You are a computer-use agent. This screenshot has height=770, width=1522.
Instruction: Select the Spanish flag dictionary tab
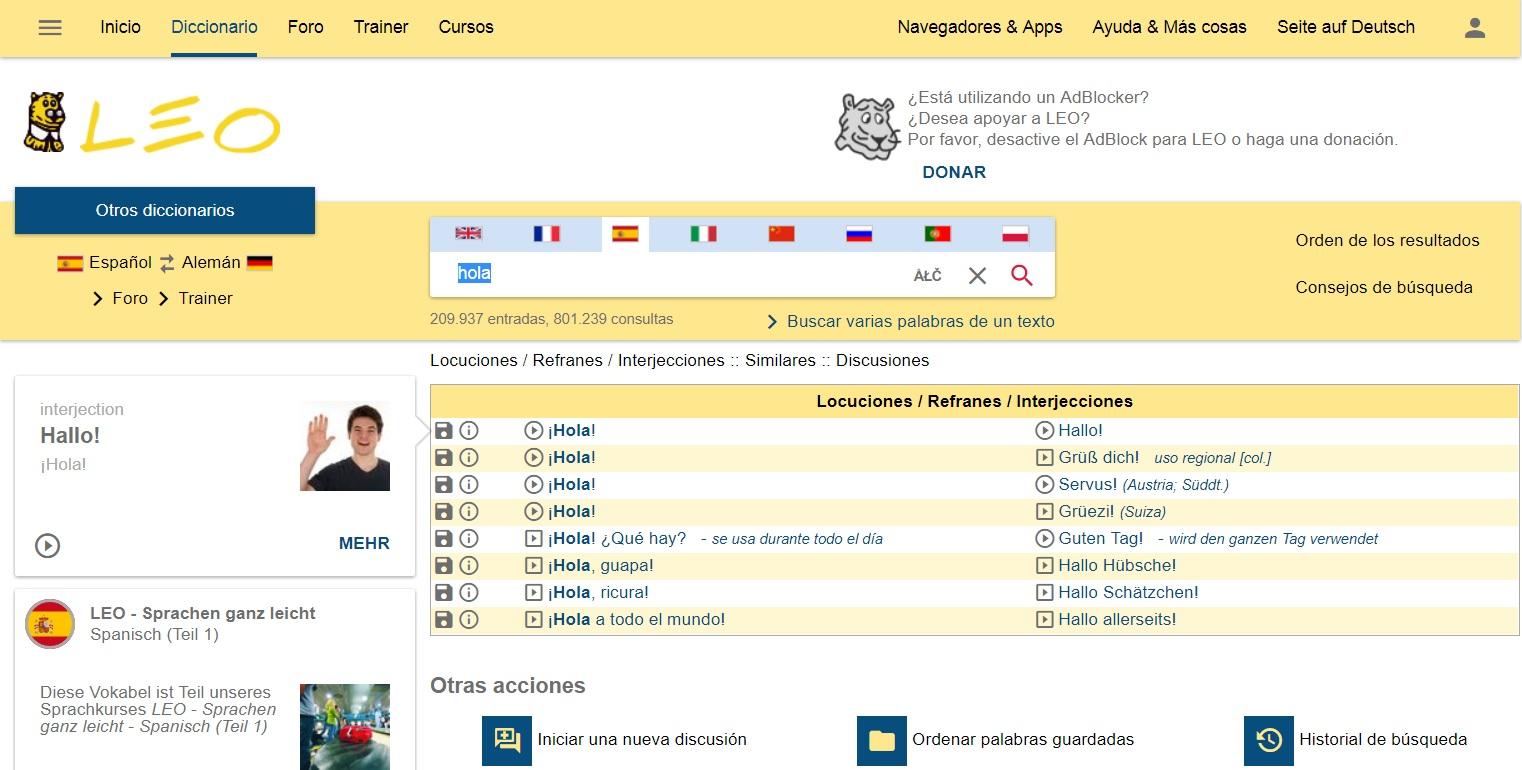click(x=625, y=234)
